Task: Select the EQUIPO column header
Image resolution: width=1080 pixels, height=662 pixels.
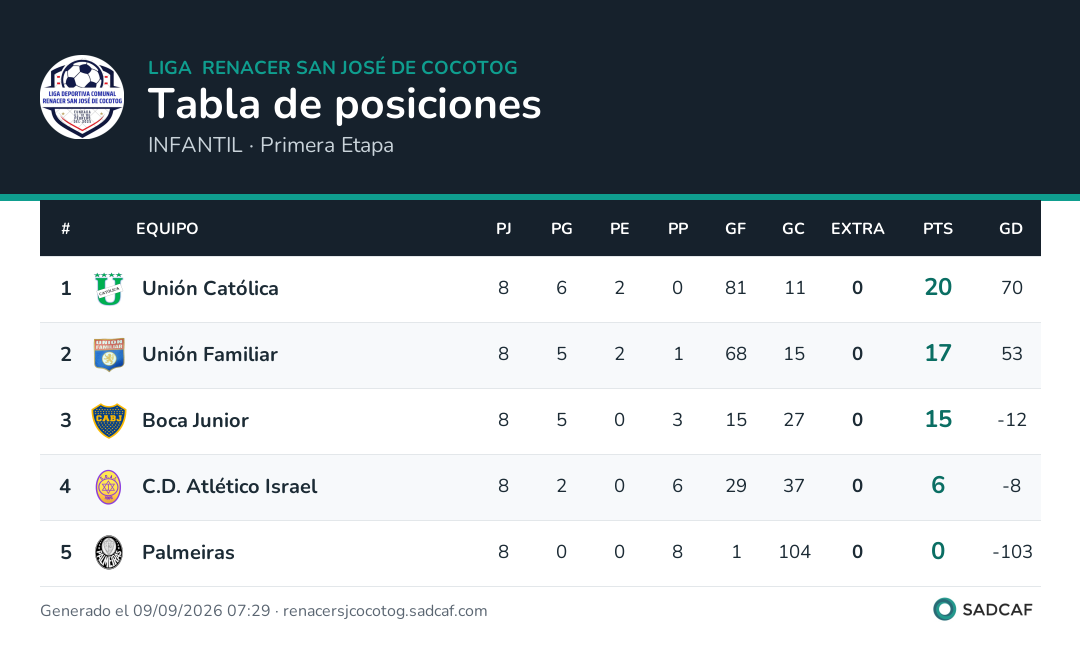Action: point(167,229)
